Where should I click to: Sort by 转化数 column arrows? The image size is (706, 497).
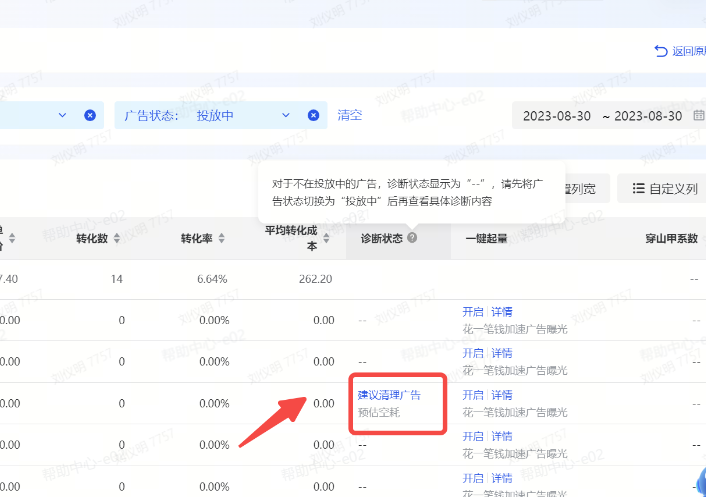point(117,239)
